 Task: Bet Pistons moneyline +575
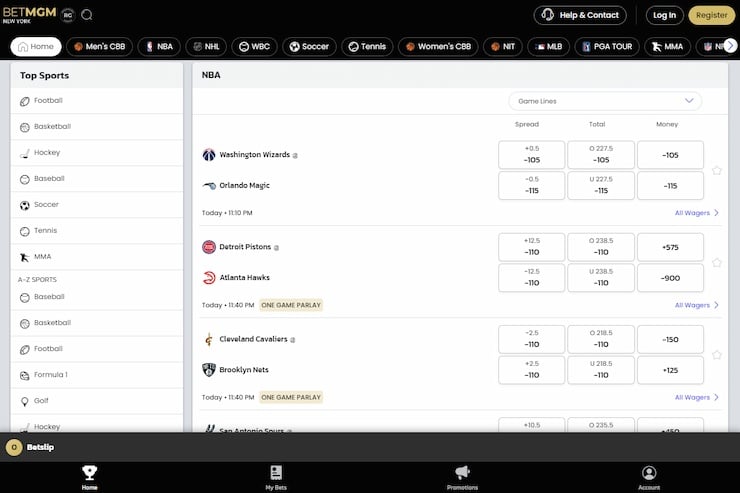670,247
